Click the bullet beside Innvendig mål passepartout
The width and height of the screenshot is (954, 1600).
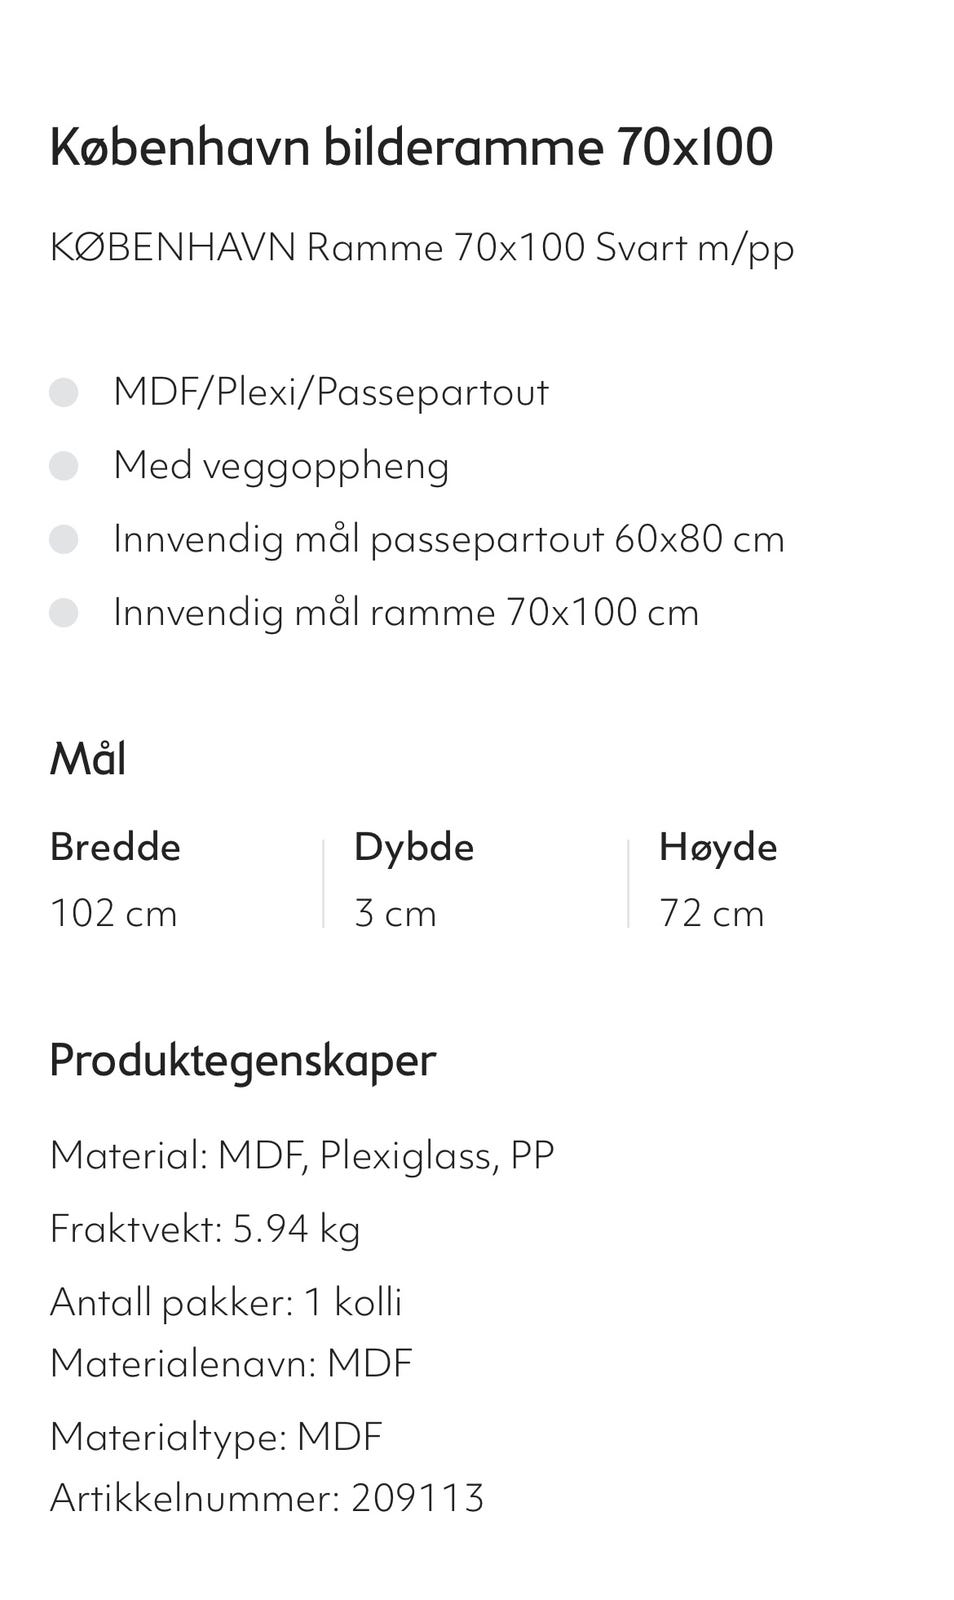tap(64, 539)
